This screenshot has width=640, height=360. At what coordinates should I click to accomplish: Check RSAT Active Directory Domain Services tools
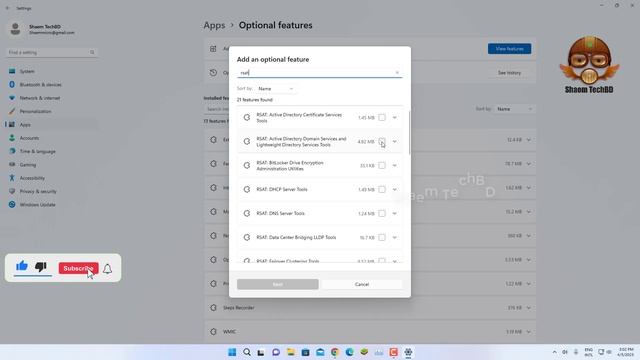coord(382,142)
